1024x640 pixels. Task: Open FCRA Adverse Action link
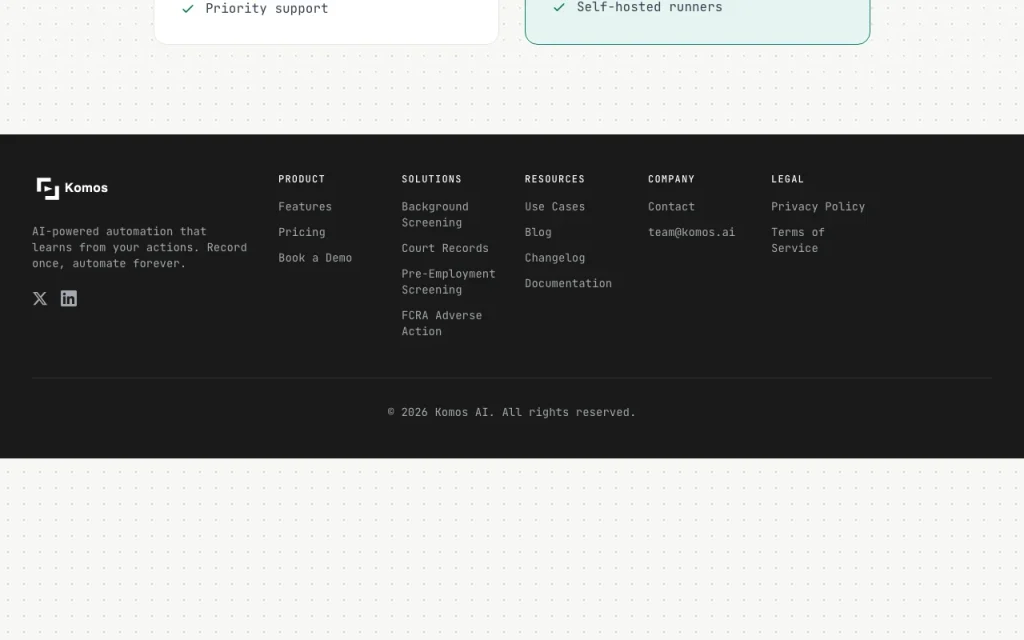click(442, 323)
